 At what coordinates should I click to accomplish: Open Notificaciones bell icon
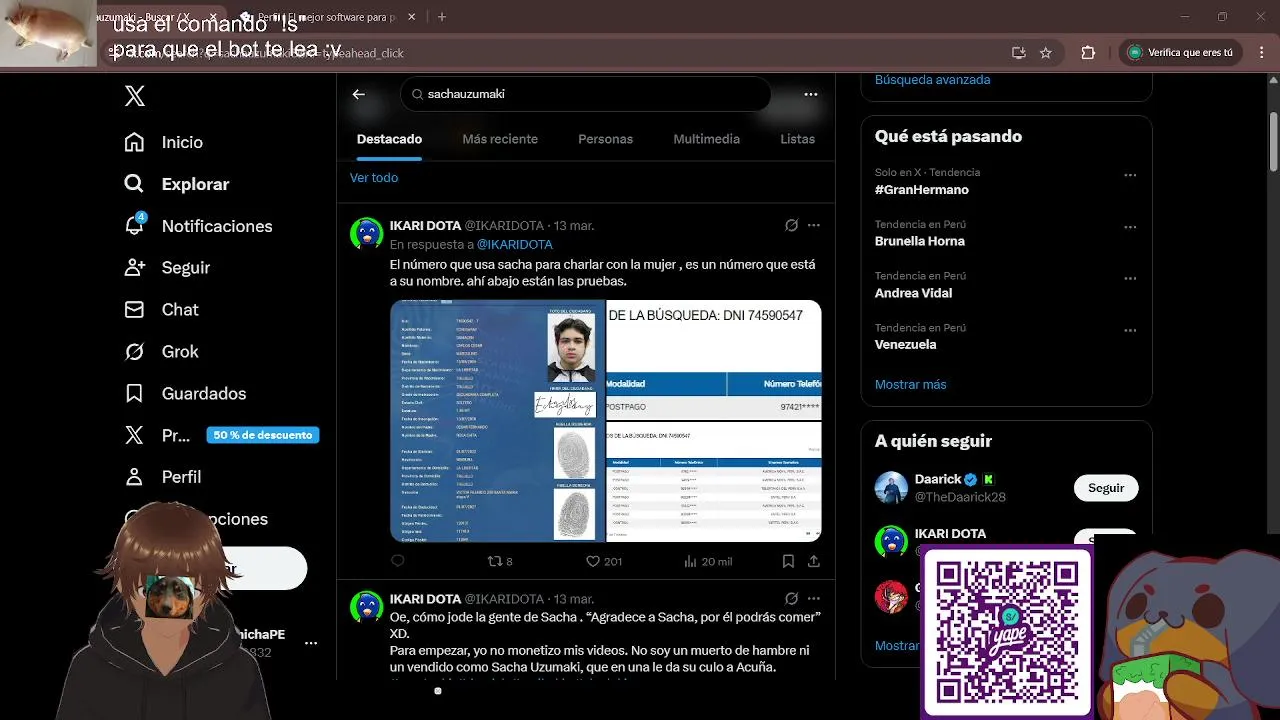pos(134,225)
